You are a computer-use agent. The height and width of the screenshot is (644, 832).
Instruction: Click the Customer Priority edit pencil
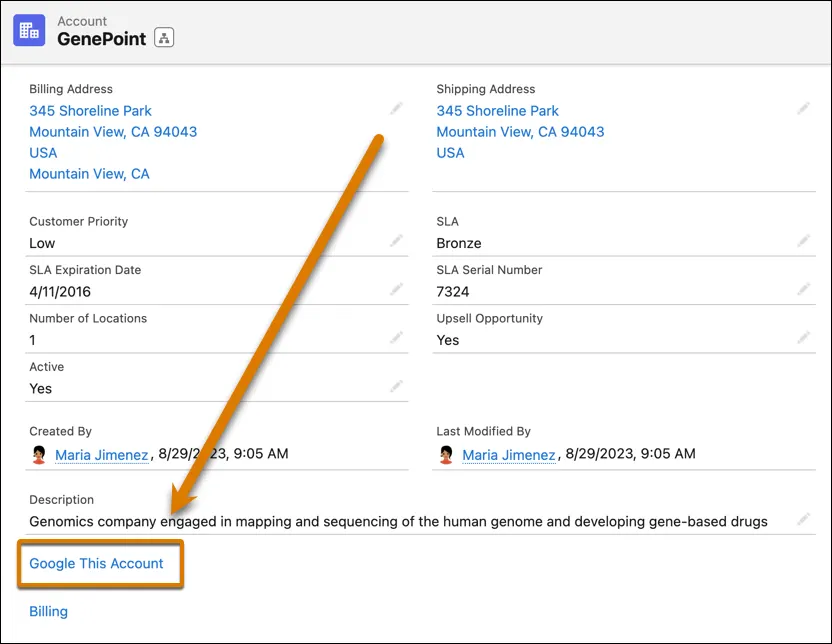(397, 241)
